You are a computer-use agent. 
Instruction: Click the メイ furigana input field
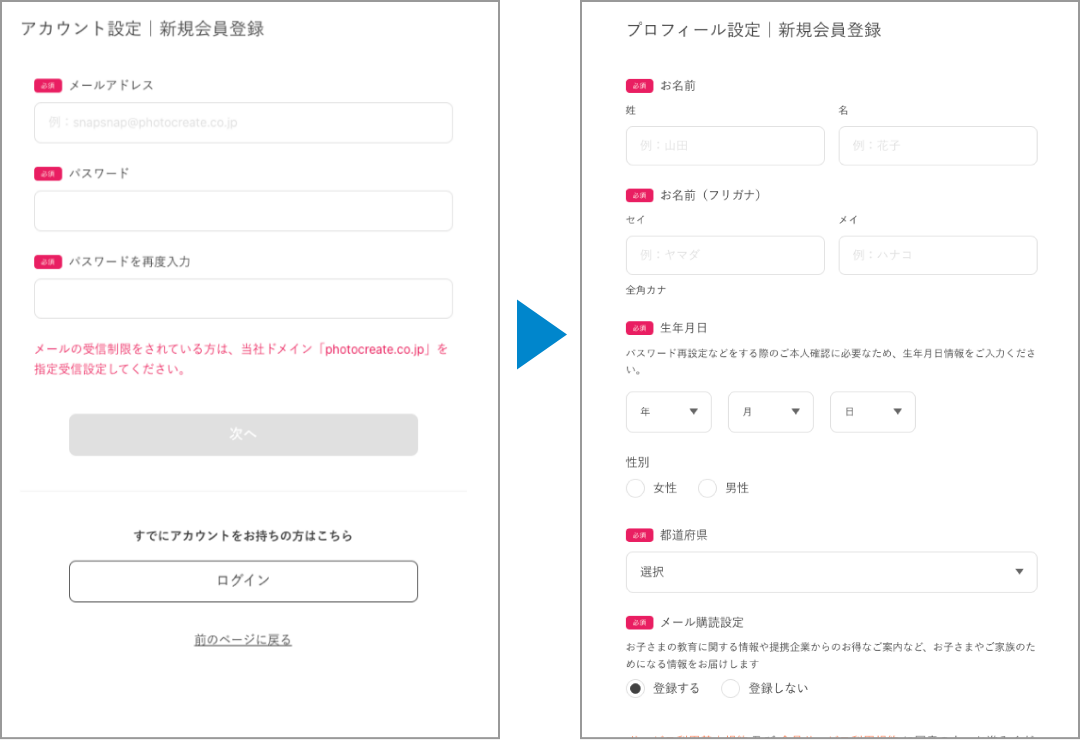click(937, 255)
